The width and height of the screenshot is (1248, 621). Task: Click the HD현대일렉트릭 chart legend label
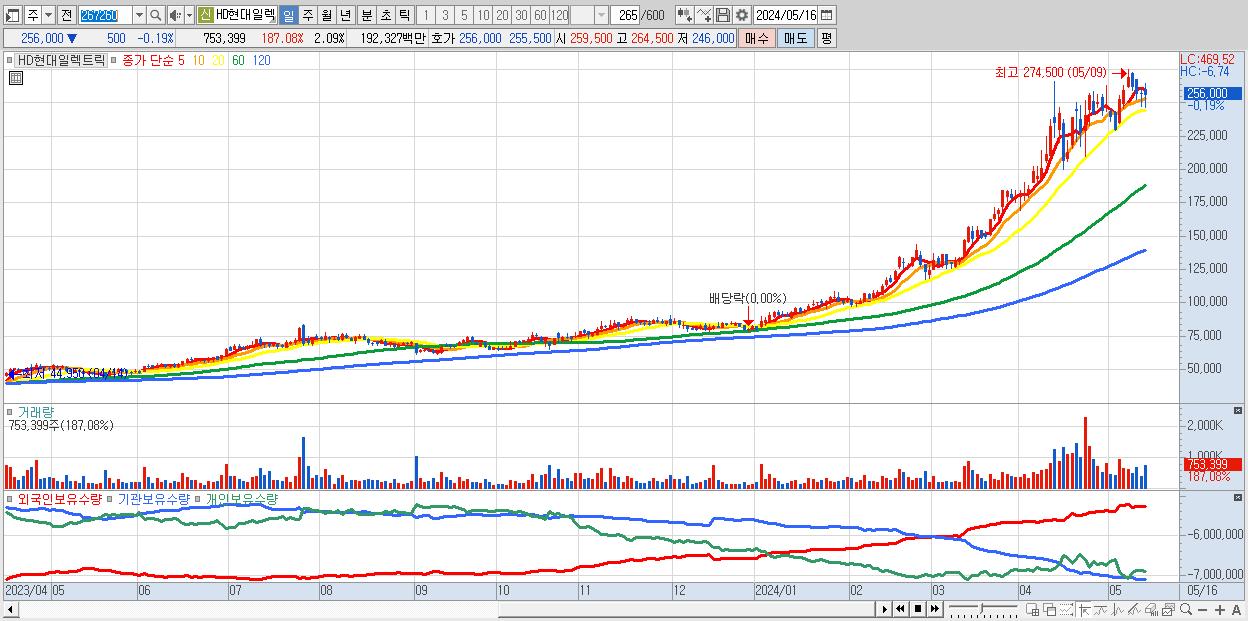click(60, 60)
